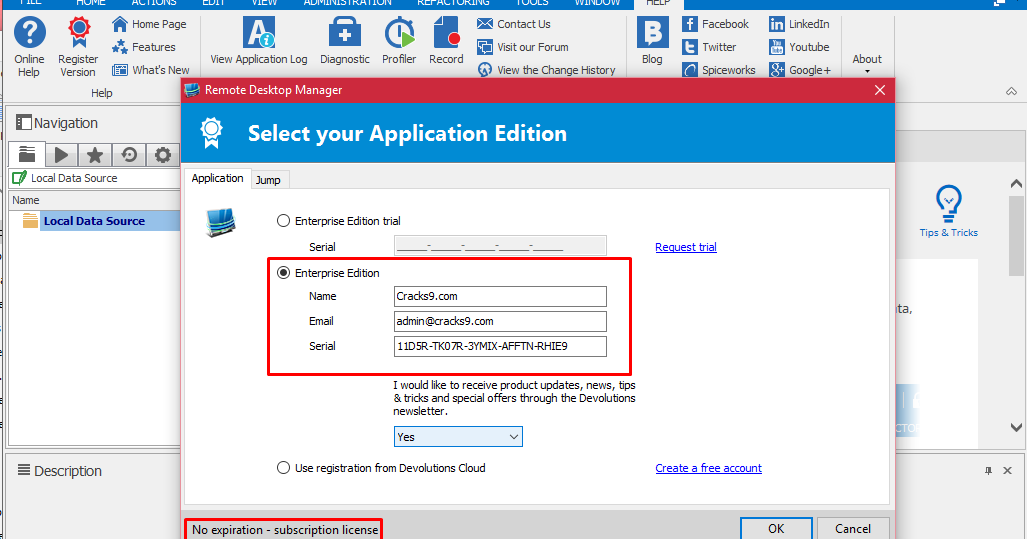
Task: Open View Application Log
Action: [259, 41]
